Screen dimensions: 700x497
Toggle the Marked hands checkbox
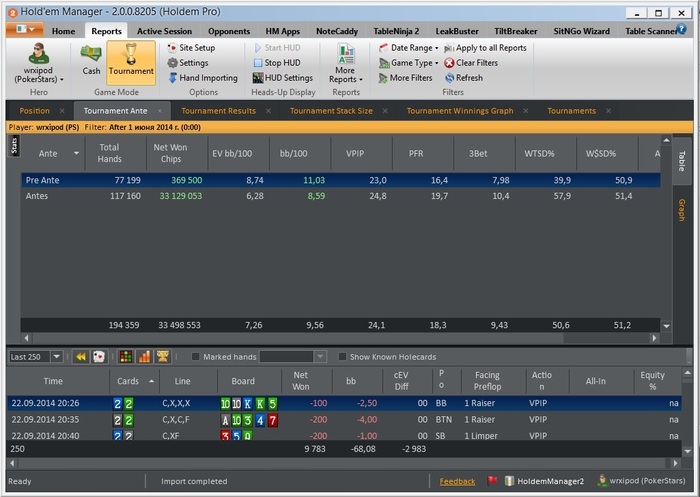pyautogui.click(x=195, y=357)
